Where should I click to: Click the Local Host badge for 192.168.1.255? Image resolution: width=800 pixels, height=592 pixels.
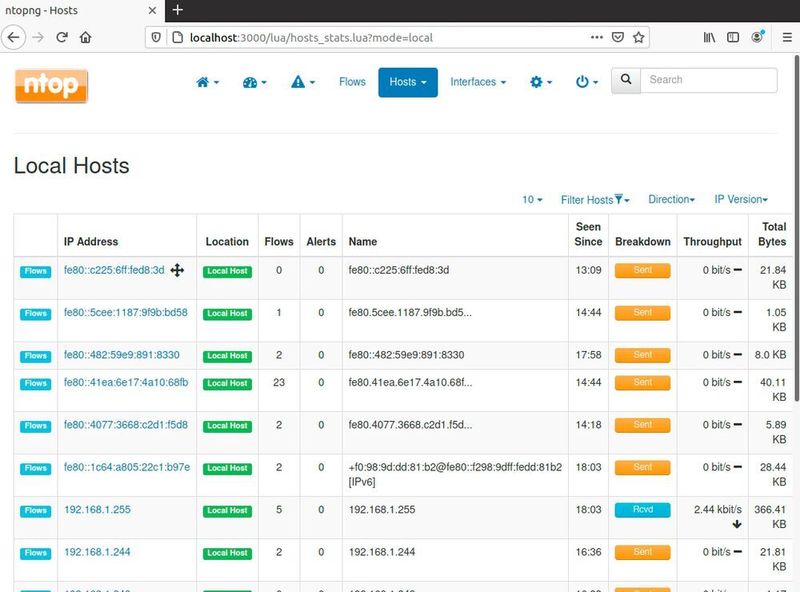point(227,510)
